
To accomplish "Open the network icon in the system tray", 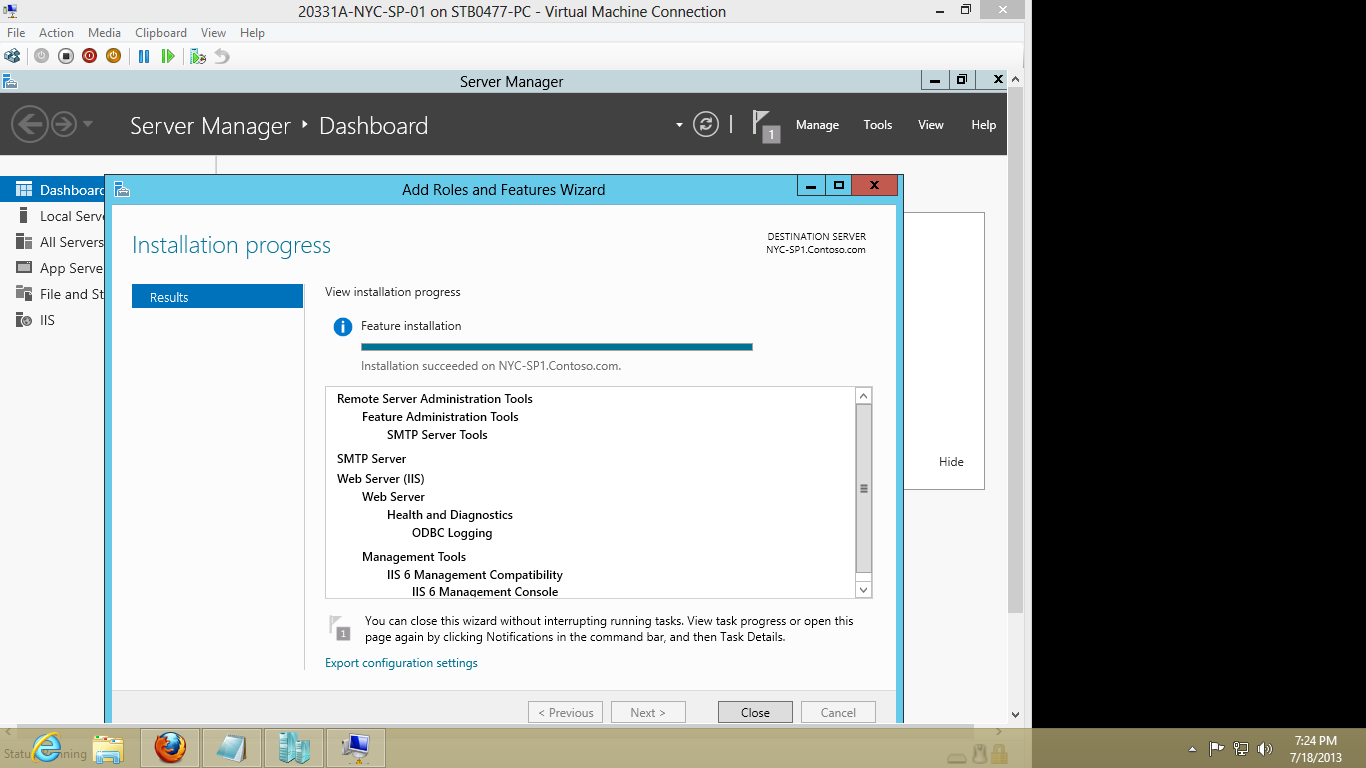I will click(1241, 748).
